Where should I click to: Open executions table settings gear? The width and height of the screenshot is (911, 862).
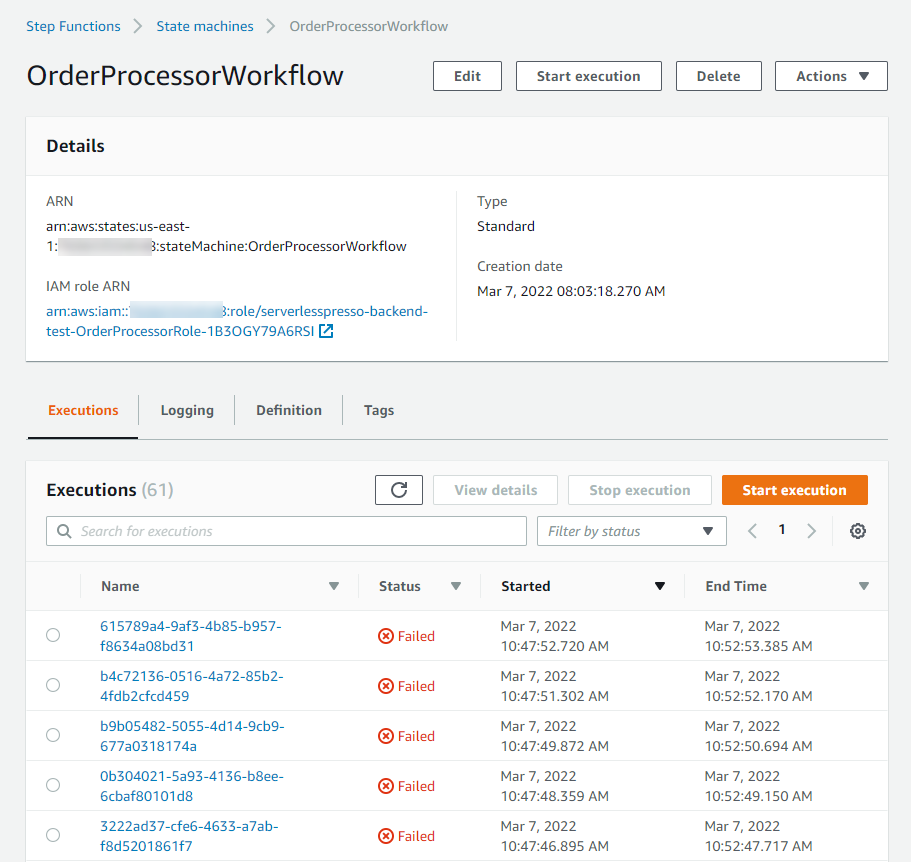coord(858,531)
